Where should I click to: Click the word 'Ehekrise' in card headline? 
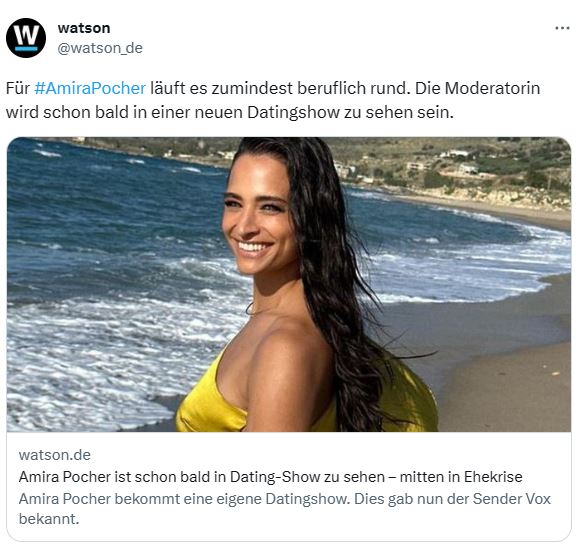tap(493, 477)
